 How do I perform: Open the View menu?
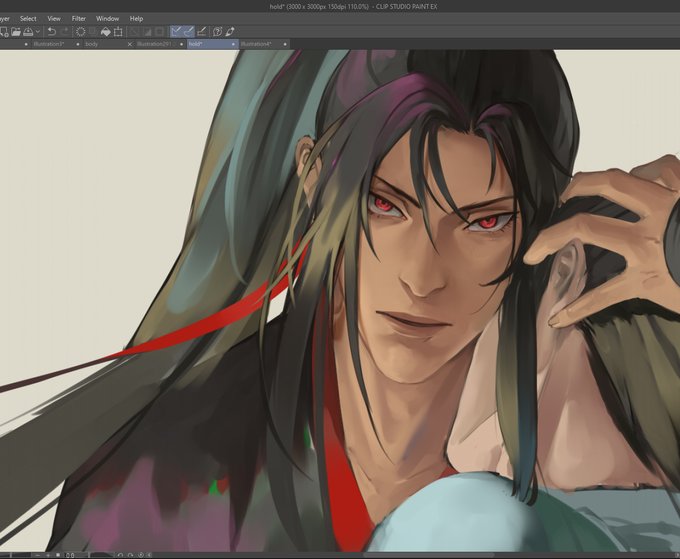pyautogui.click(x=54, y=19)
